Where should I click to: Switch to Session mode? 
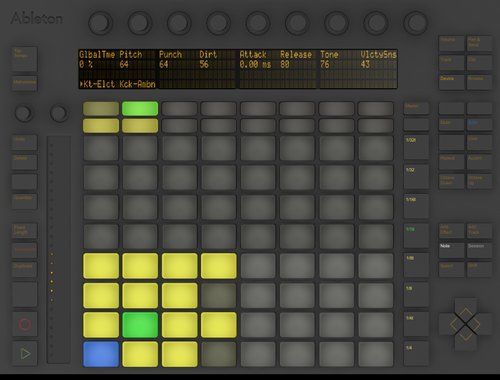point(479,250)
